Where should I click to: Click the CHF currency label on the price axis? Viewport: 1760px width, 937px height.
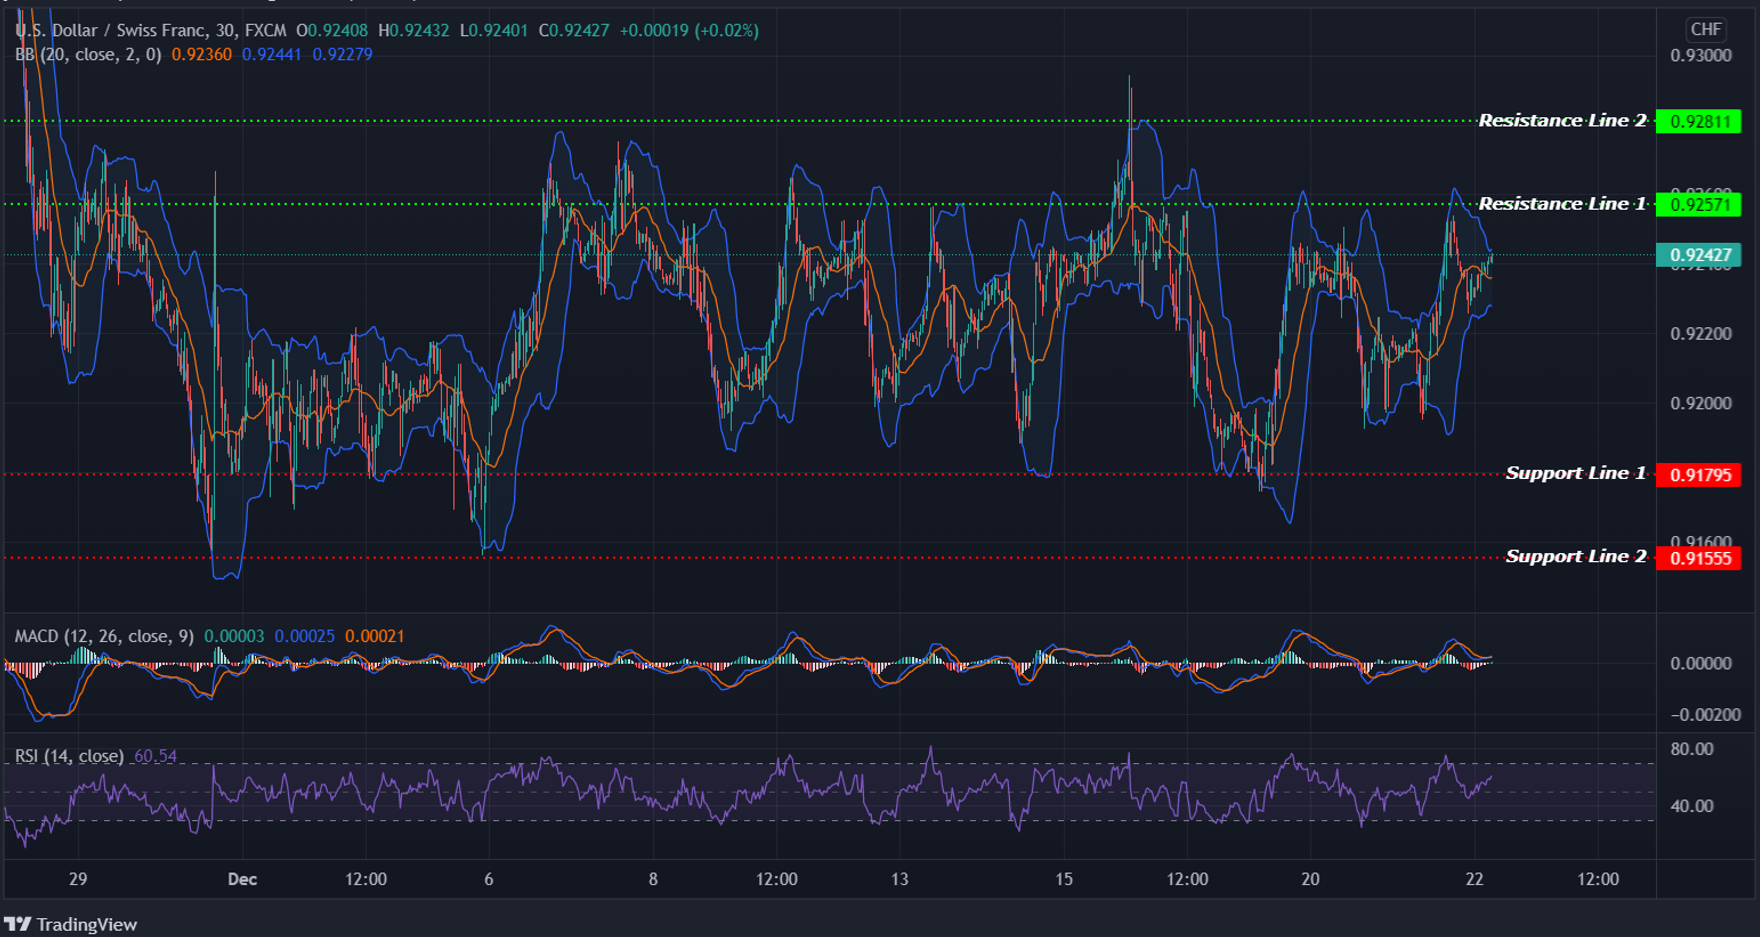(1705, 29)
